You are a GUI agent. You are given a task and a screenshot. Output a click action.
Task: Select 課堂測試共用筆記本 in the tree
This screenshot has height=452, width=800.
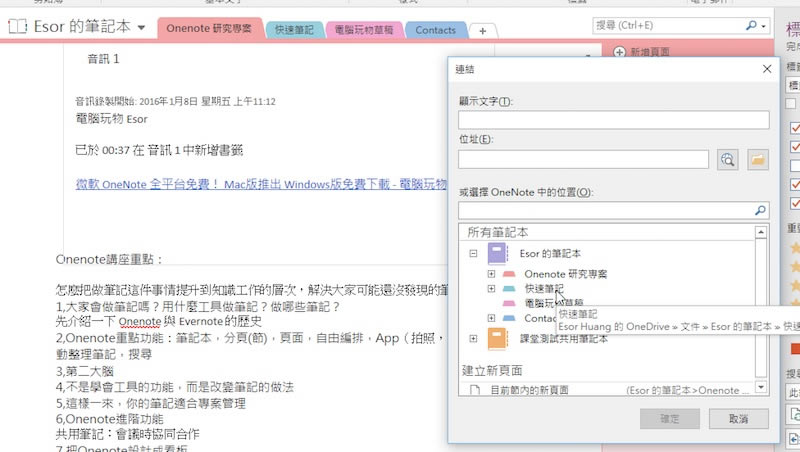tap(563, 339)
